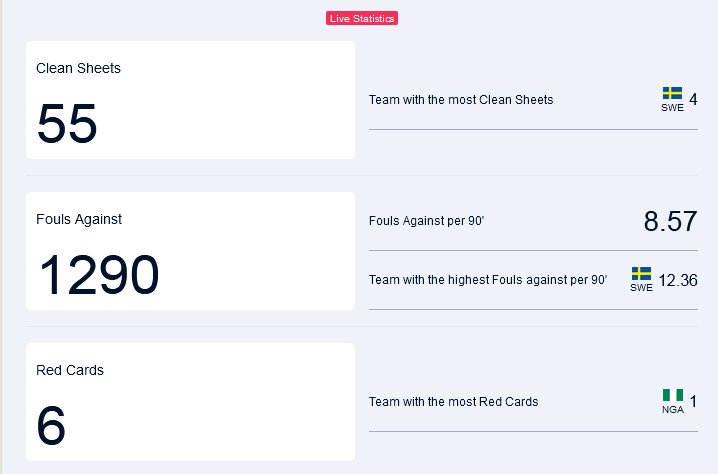Click the 12.36 fouls value for Sweden
Viewport: 718px width, 474px height.
tap(678, 280)
